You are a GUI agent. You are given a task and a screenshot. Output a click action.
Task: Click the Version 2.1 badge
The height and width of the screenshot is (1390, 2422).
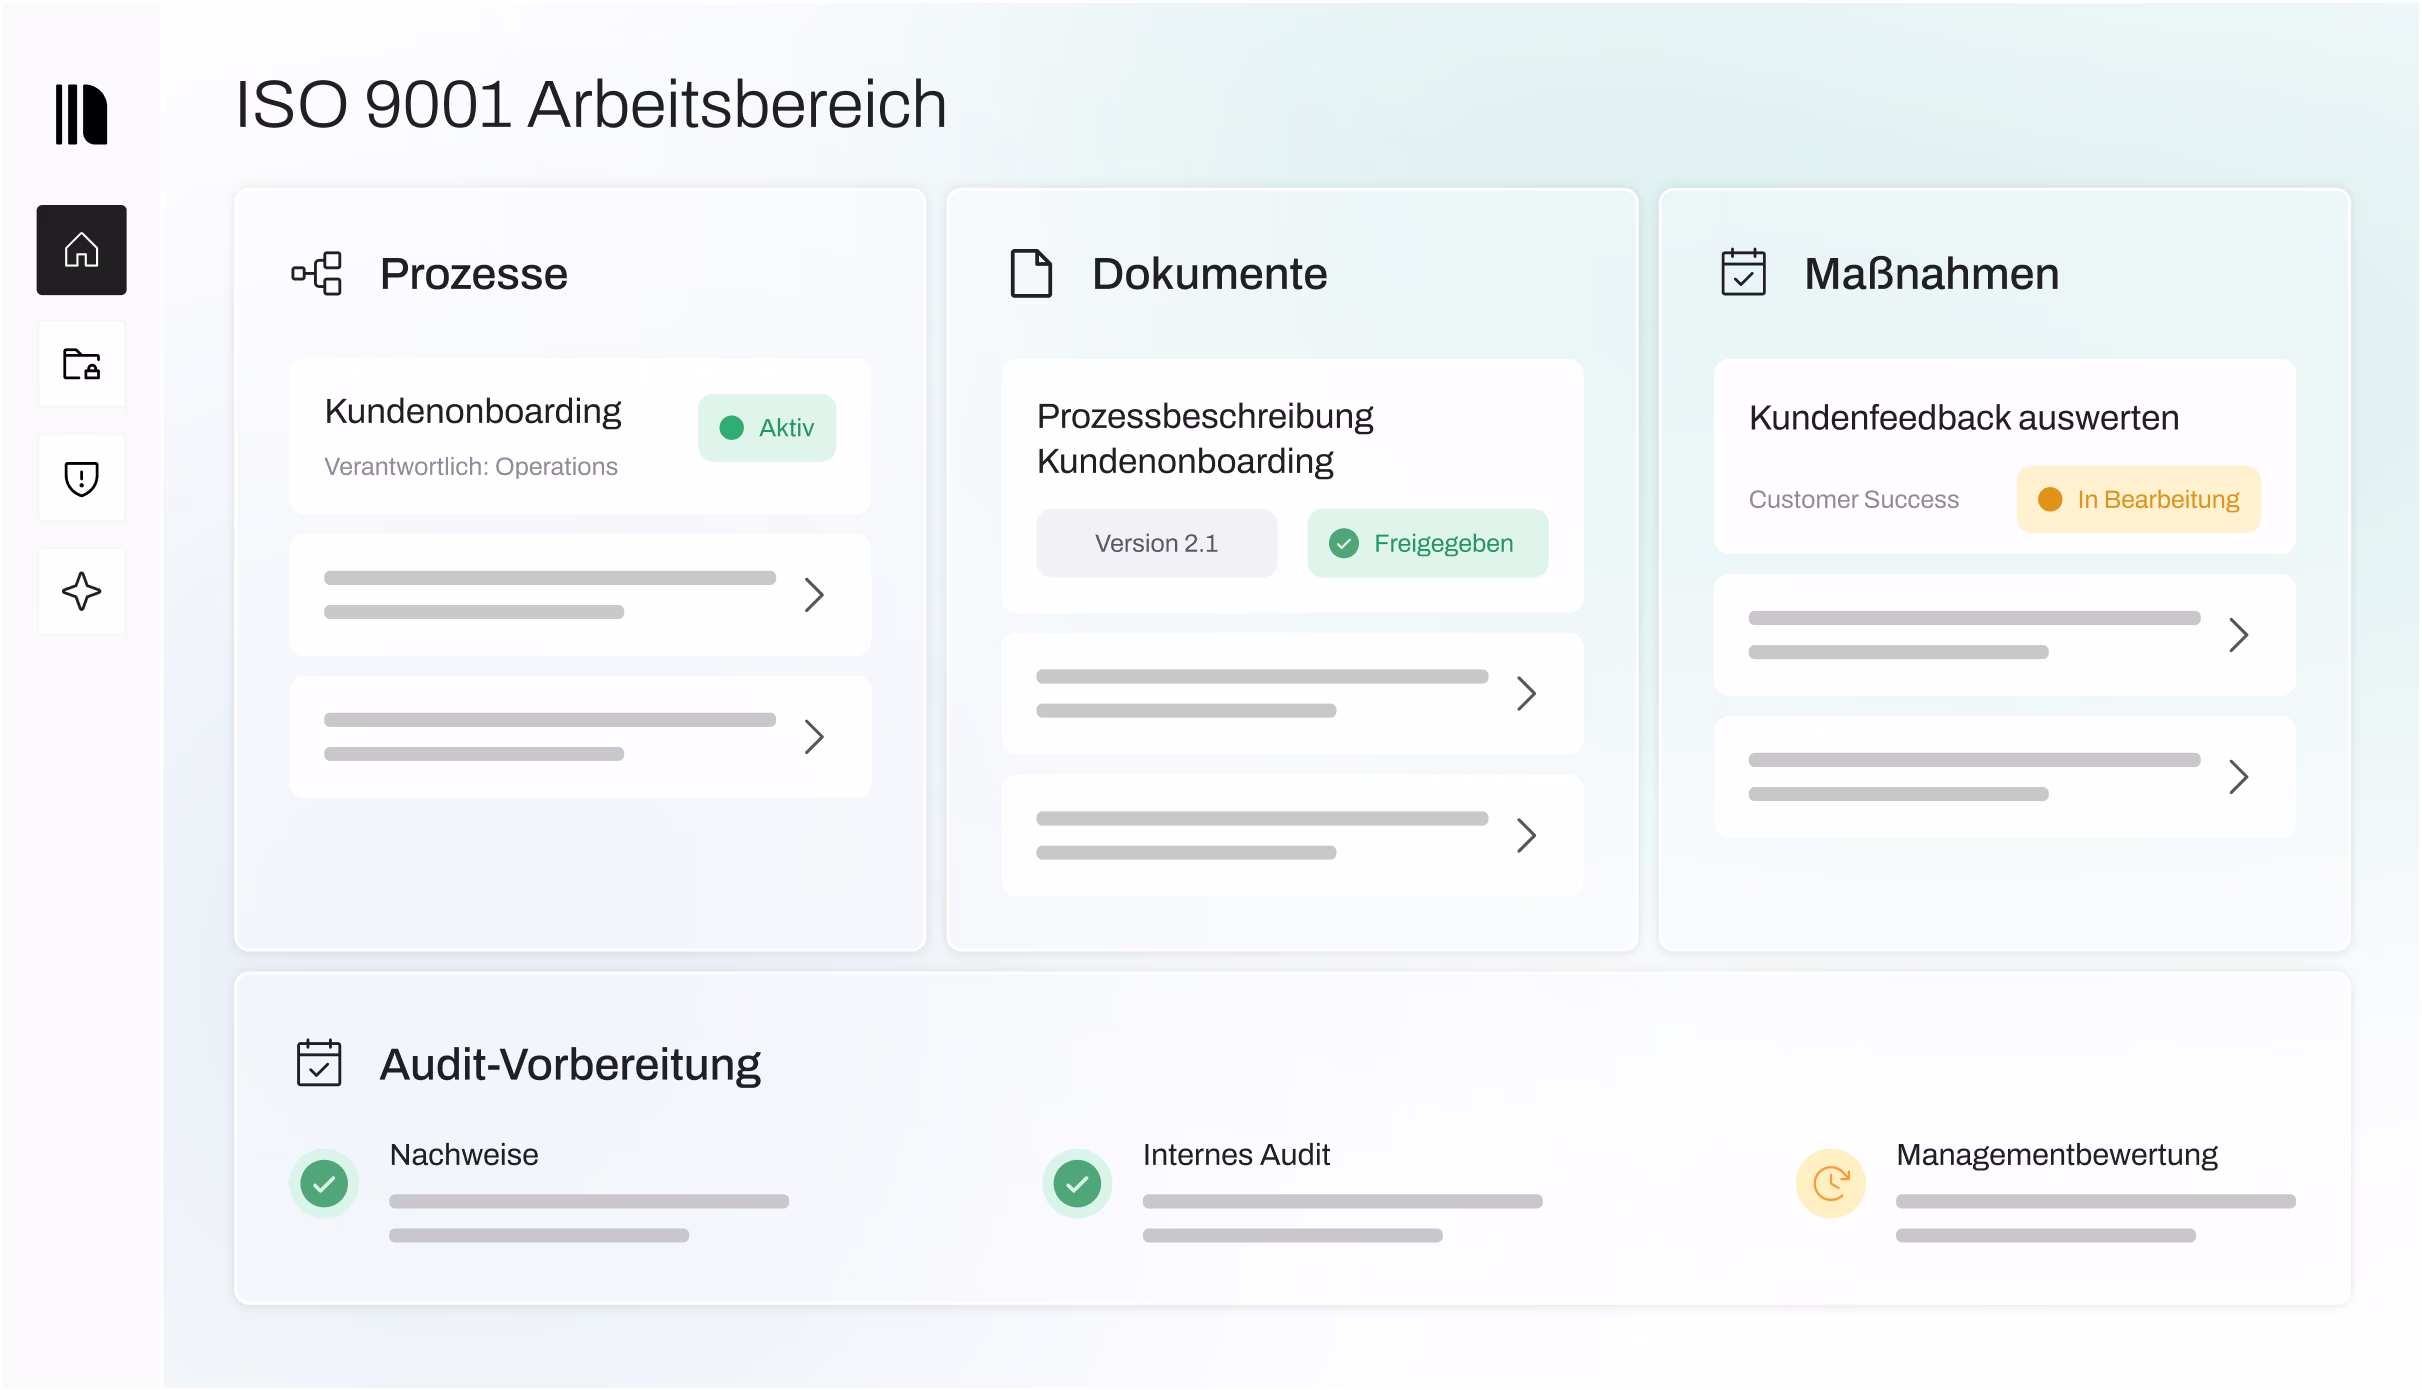click(1157, 543)
